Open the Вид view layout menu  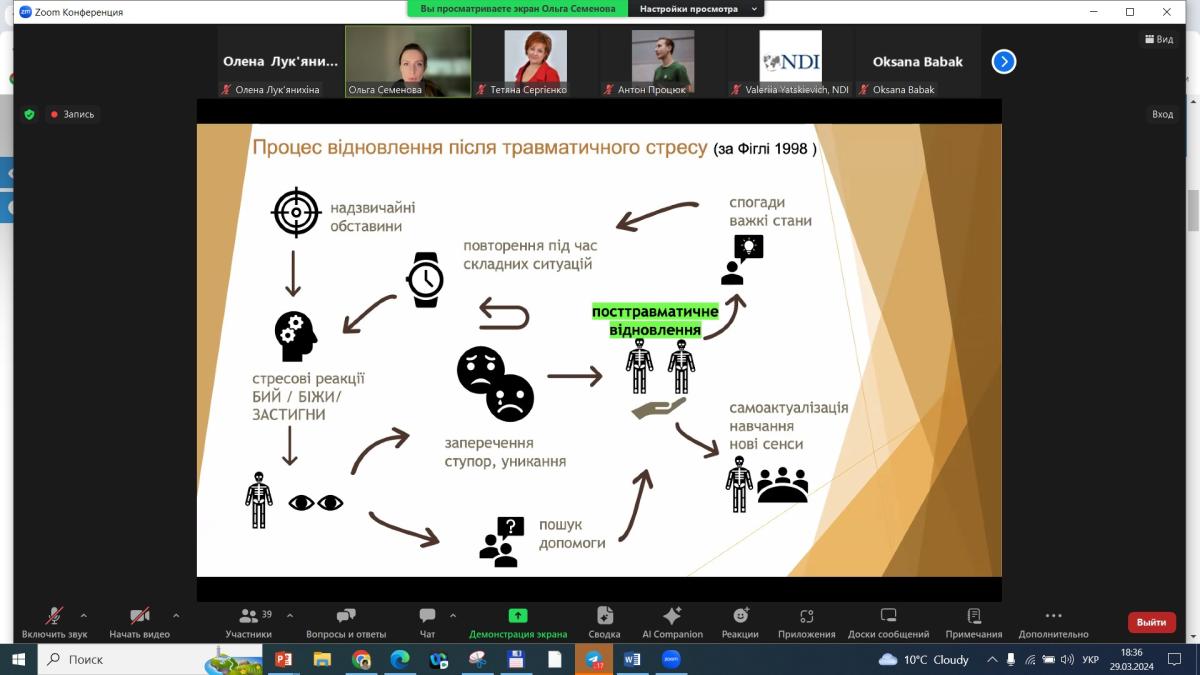coord(1159,39)
